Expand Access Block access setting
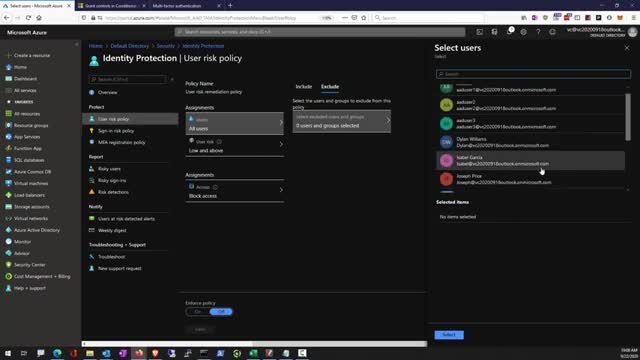 pos(234,191)
